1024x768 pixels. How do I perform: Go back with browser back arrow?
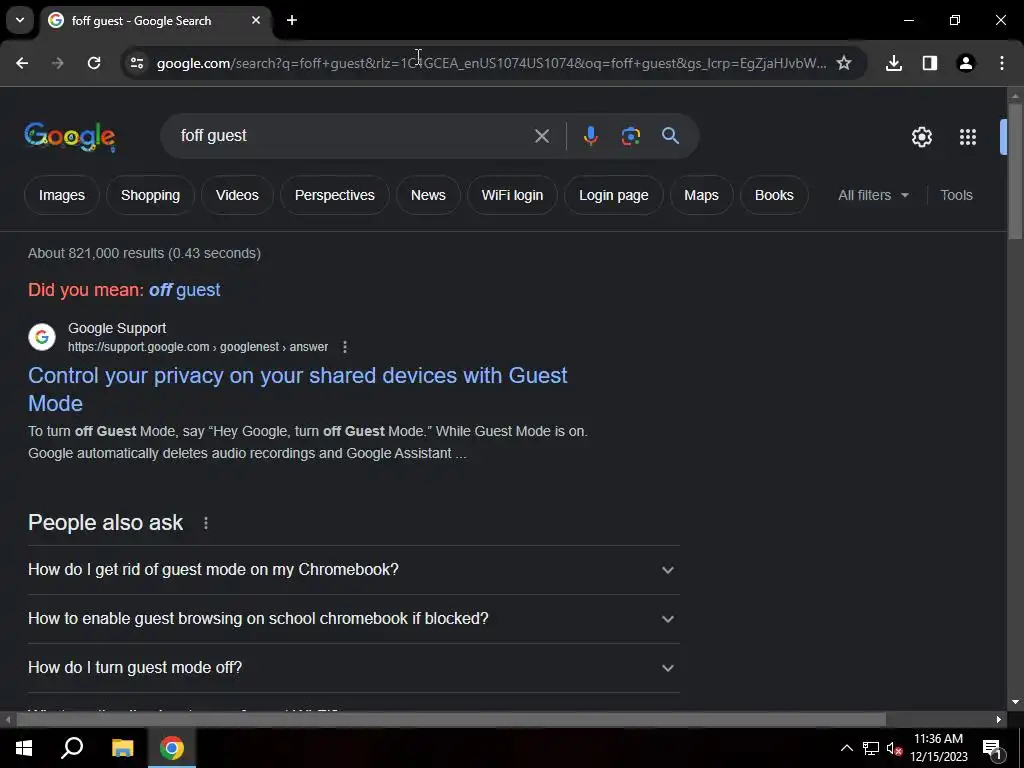click(x=22, y=63)
